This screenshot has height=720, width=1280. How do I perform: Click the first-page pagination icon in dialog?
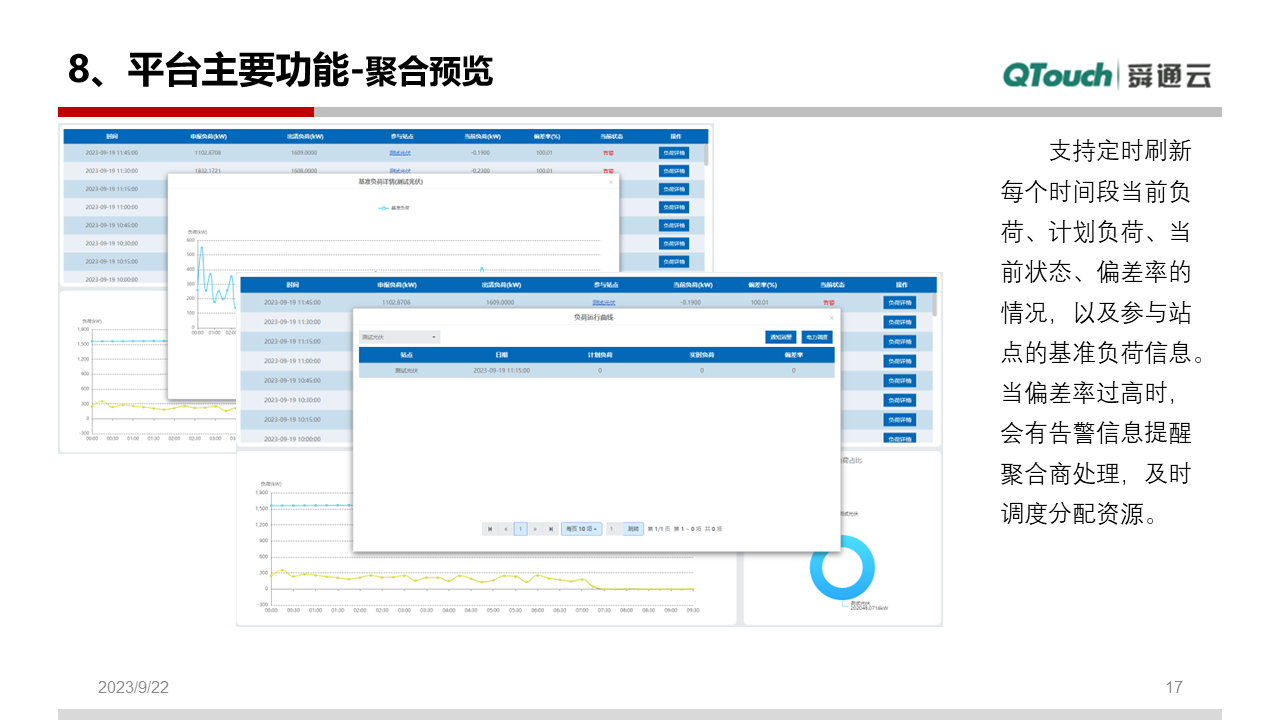click(x=491, y=528)
